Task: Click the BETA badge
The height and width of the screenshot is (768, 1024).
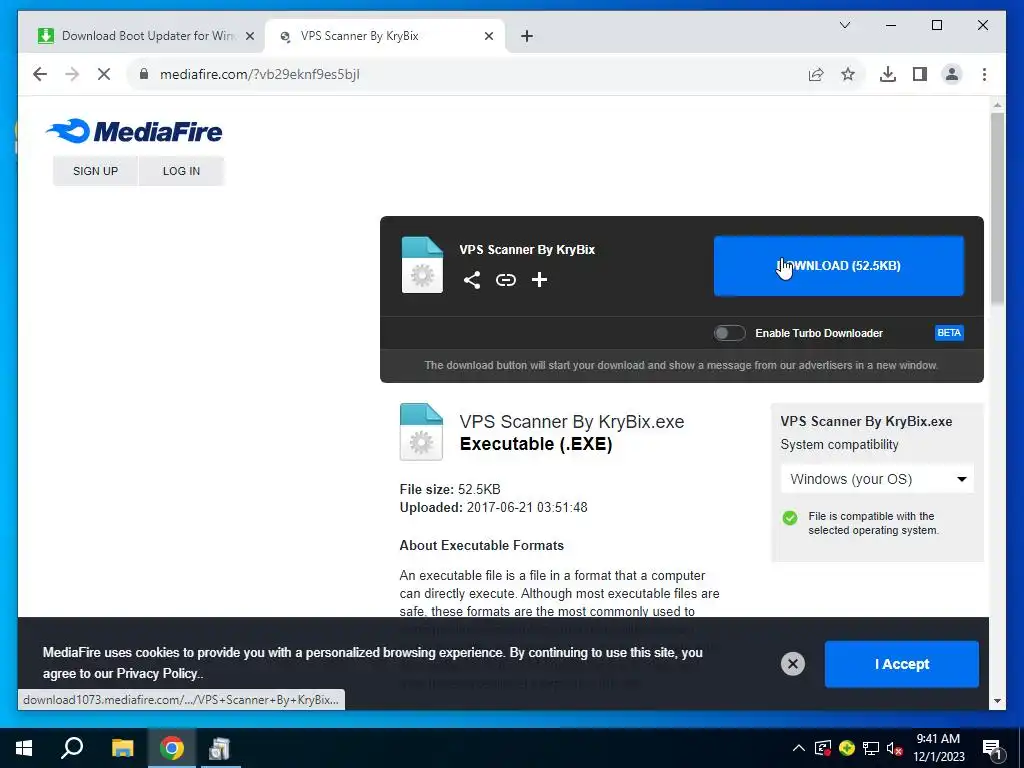Action: point(949,333)
